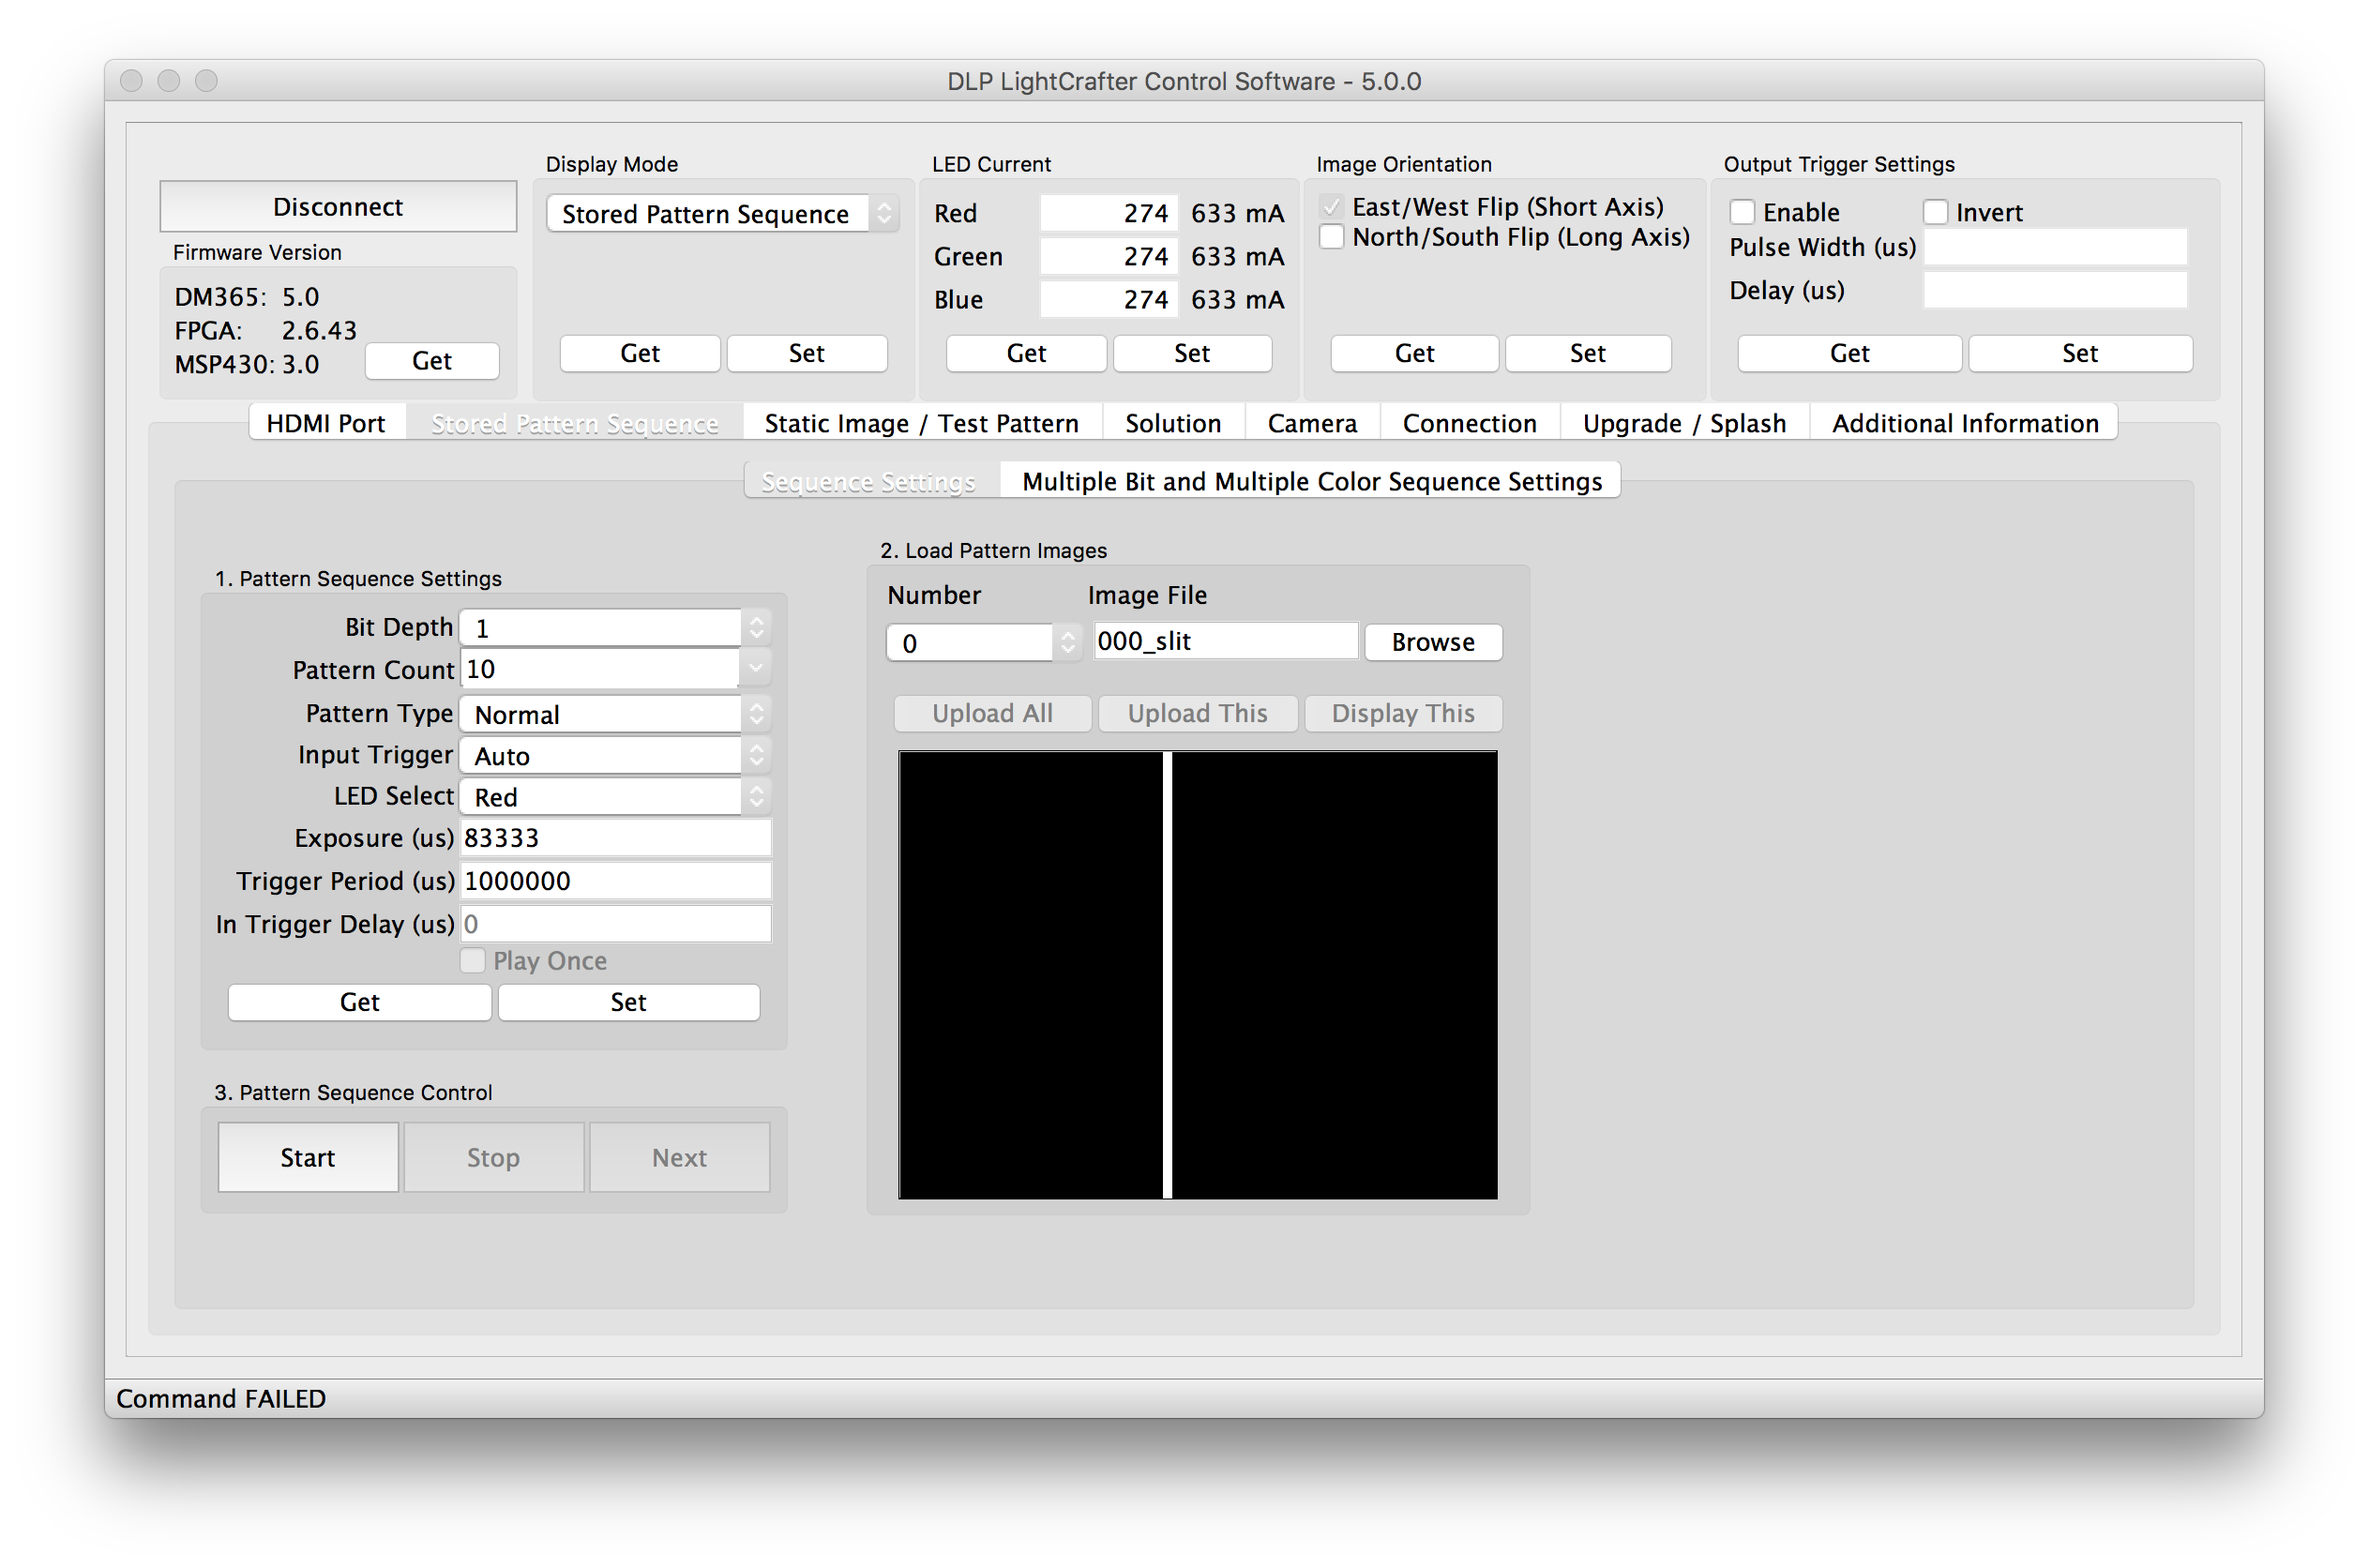Check North/South Flip (Long Axis)
Screen dimensions: 2369x1568
coord(1331,238)
